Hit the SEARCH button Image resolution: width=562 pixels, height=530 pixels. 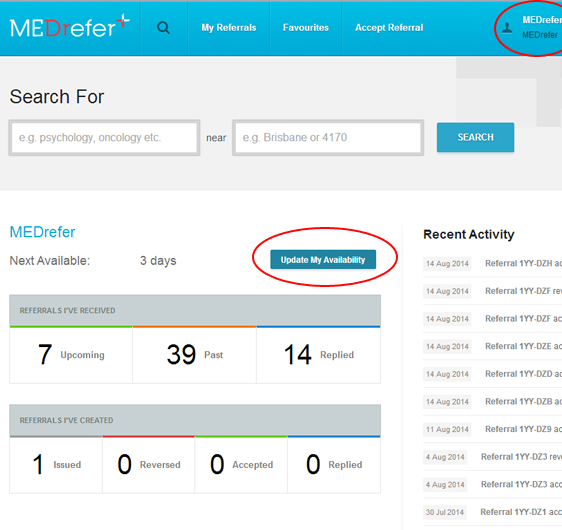475,137
